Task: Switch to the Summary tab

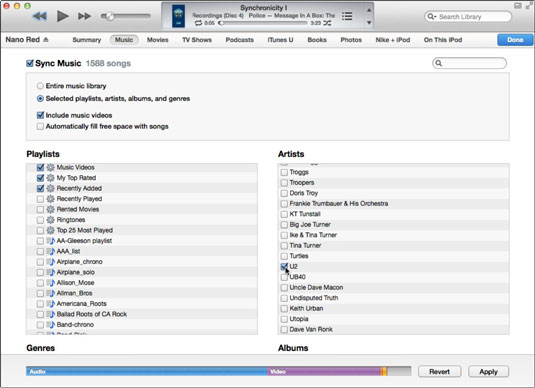Action: point(87,40)
